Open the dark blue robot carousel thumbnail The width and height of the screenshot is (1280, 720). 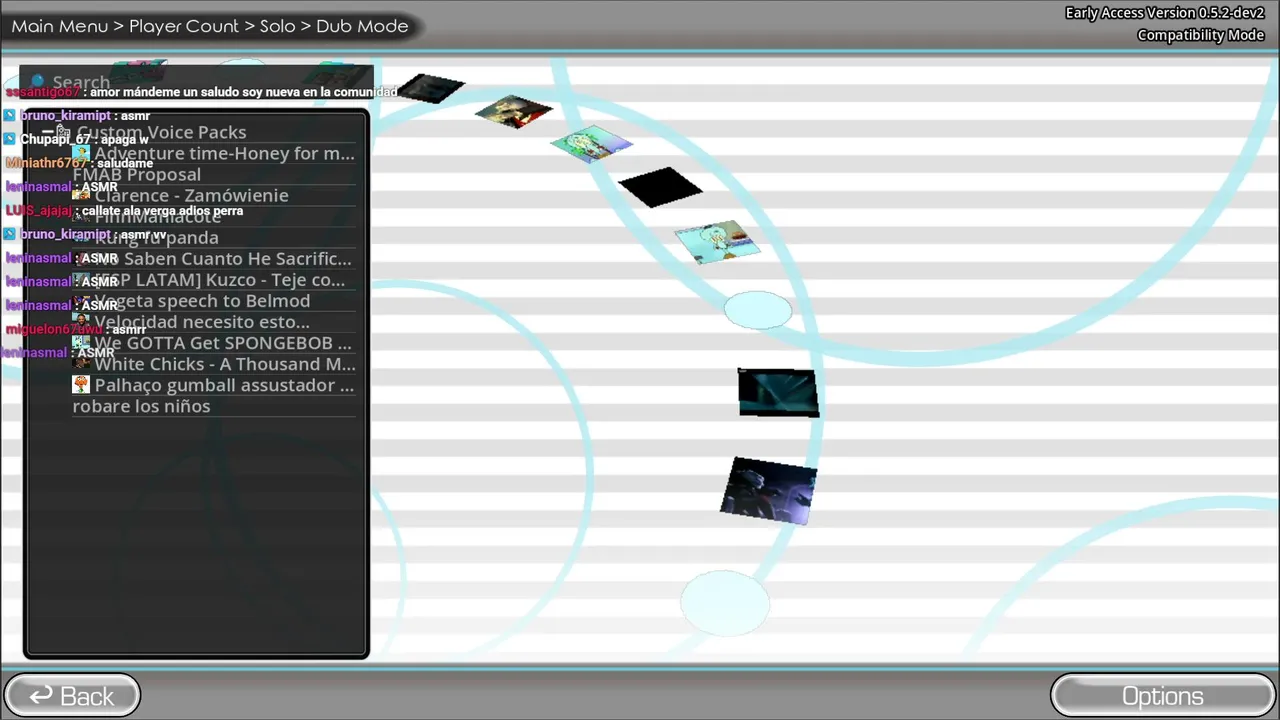coord(768,491)
